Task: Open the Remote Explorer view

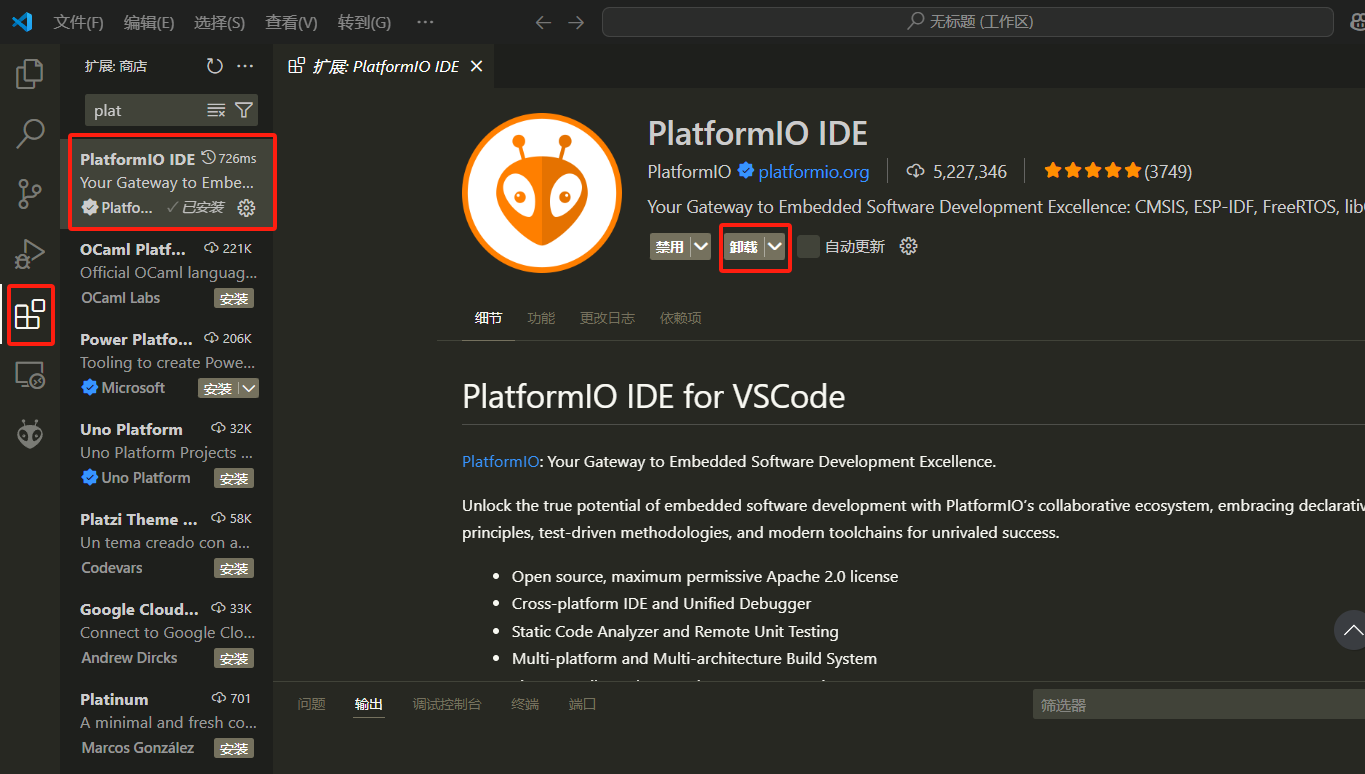Action: [x=30, y=375]
